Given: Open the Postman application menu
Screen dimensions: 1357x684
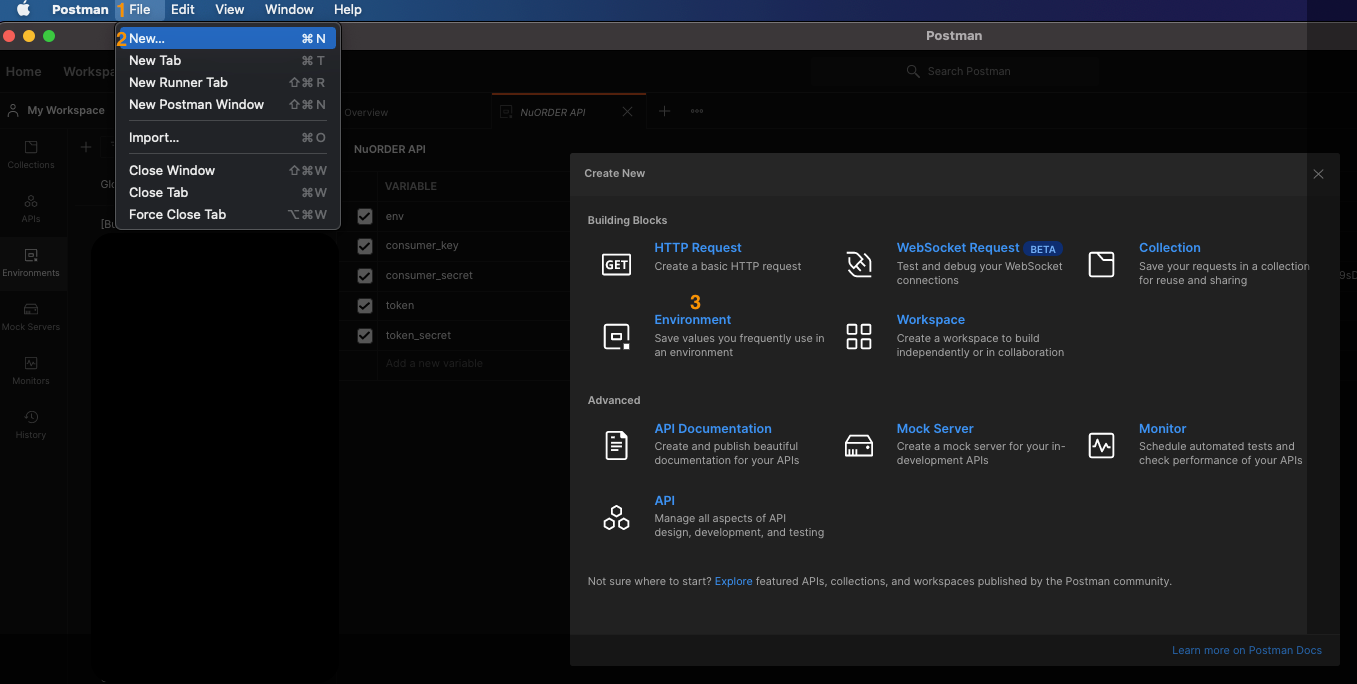Looking at the screenshot, I should point(80,9).
